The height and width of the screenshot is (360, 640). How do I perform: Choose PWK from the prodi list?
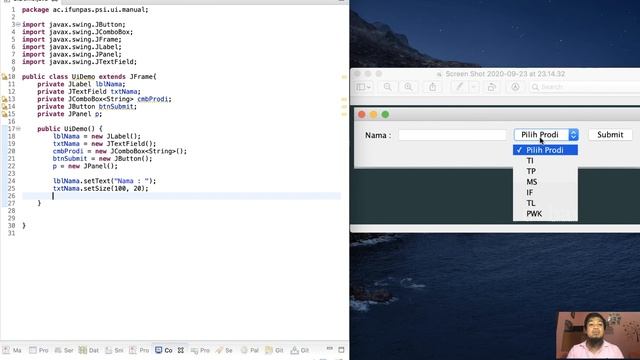point(545,214)
